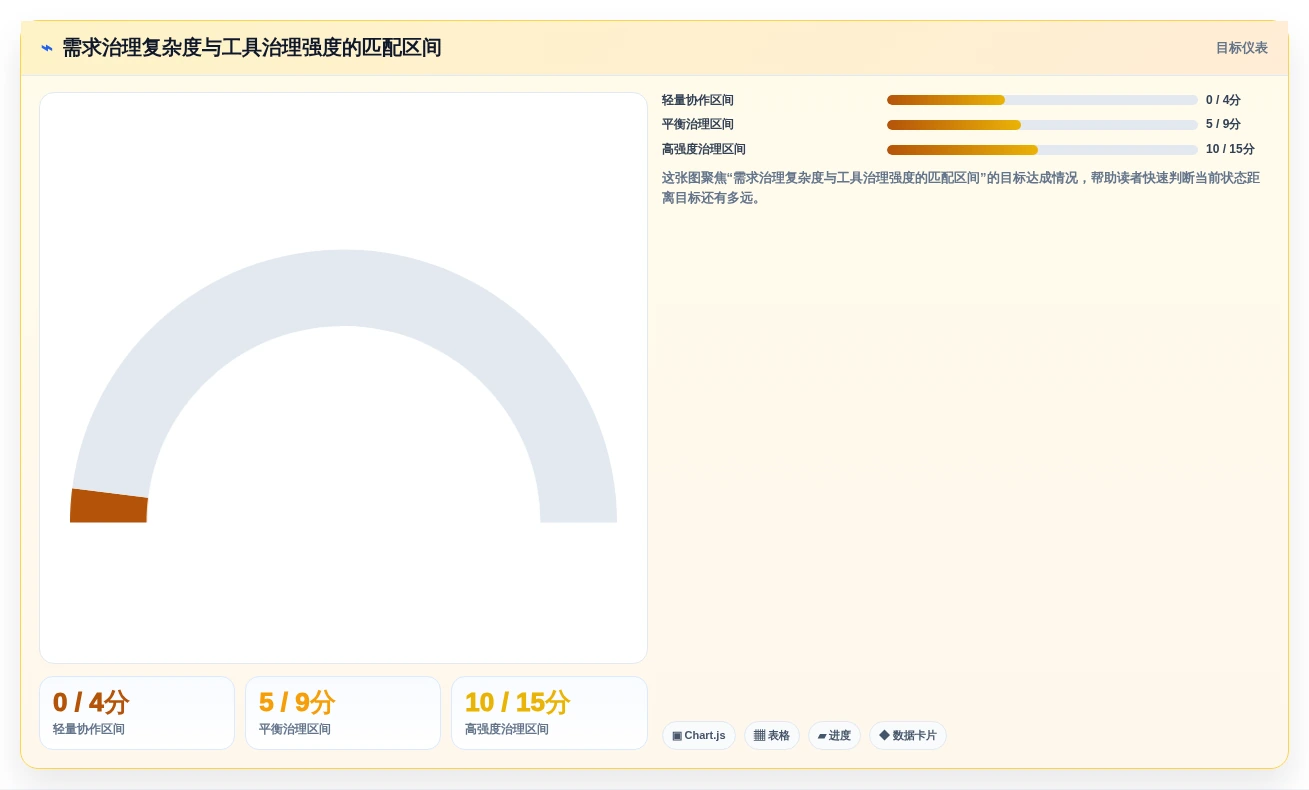The height and width of the screenshot is (790, 1309).
Task: Click the 平衡治理区间 label in progress list
Action: point(698,125)
